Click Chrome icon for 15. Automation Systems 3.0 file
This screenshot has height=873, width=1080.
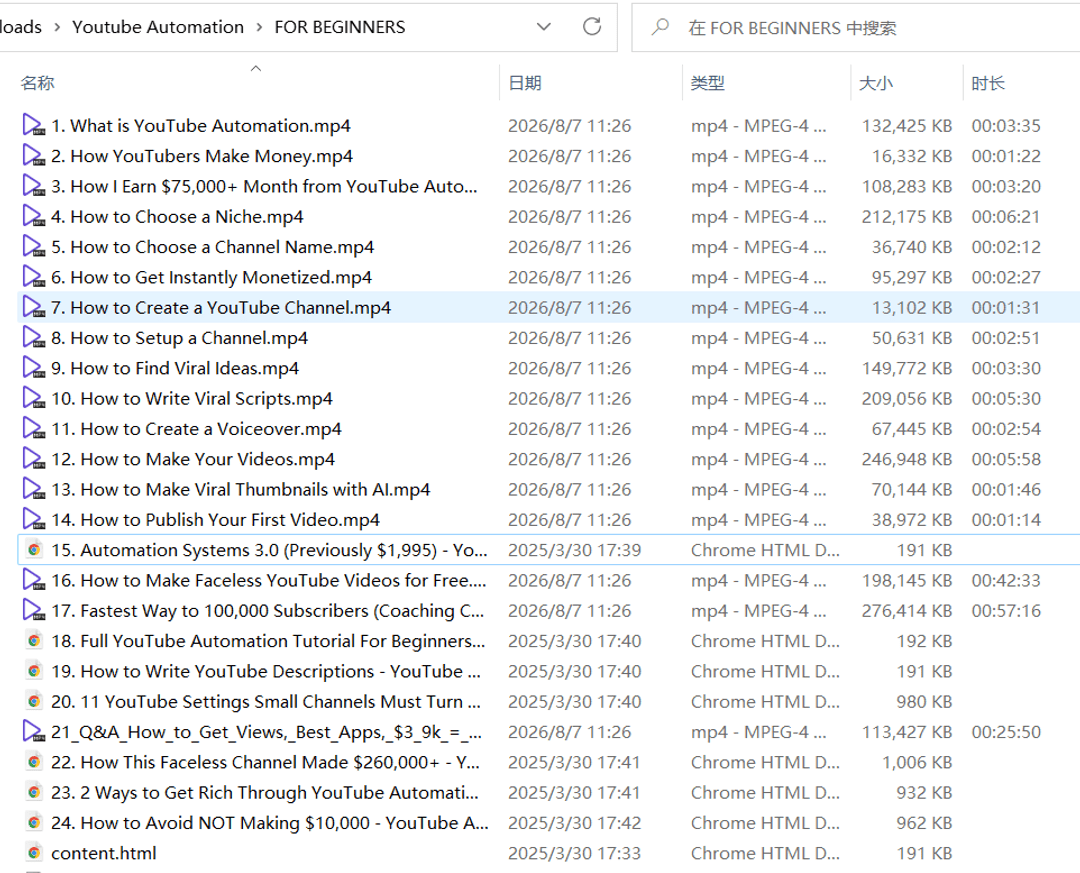[x=33, y=550]
